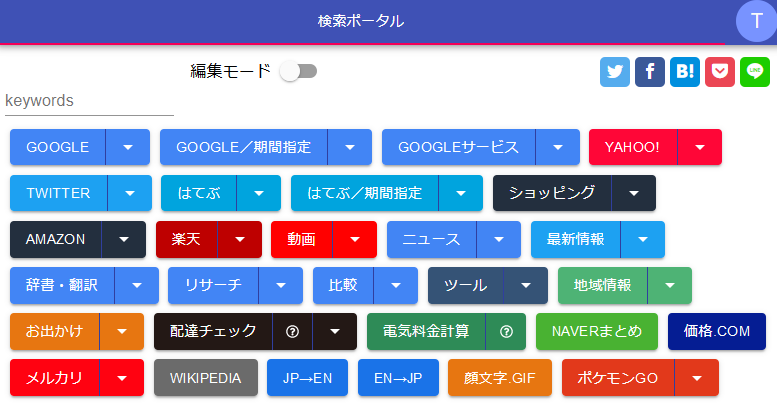Focus the keywords input field
This screenshot has width=777, height=410.
[89, 101]
